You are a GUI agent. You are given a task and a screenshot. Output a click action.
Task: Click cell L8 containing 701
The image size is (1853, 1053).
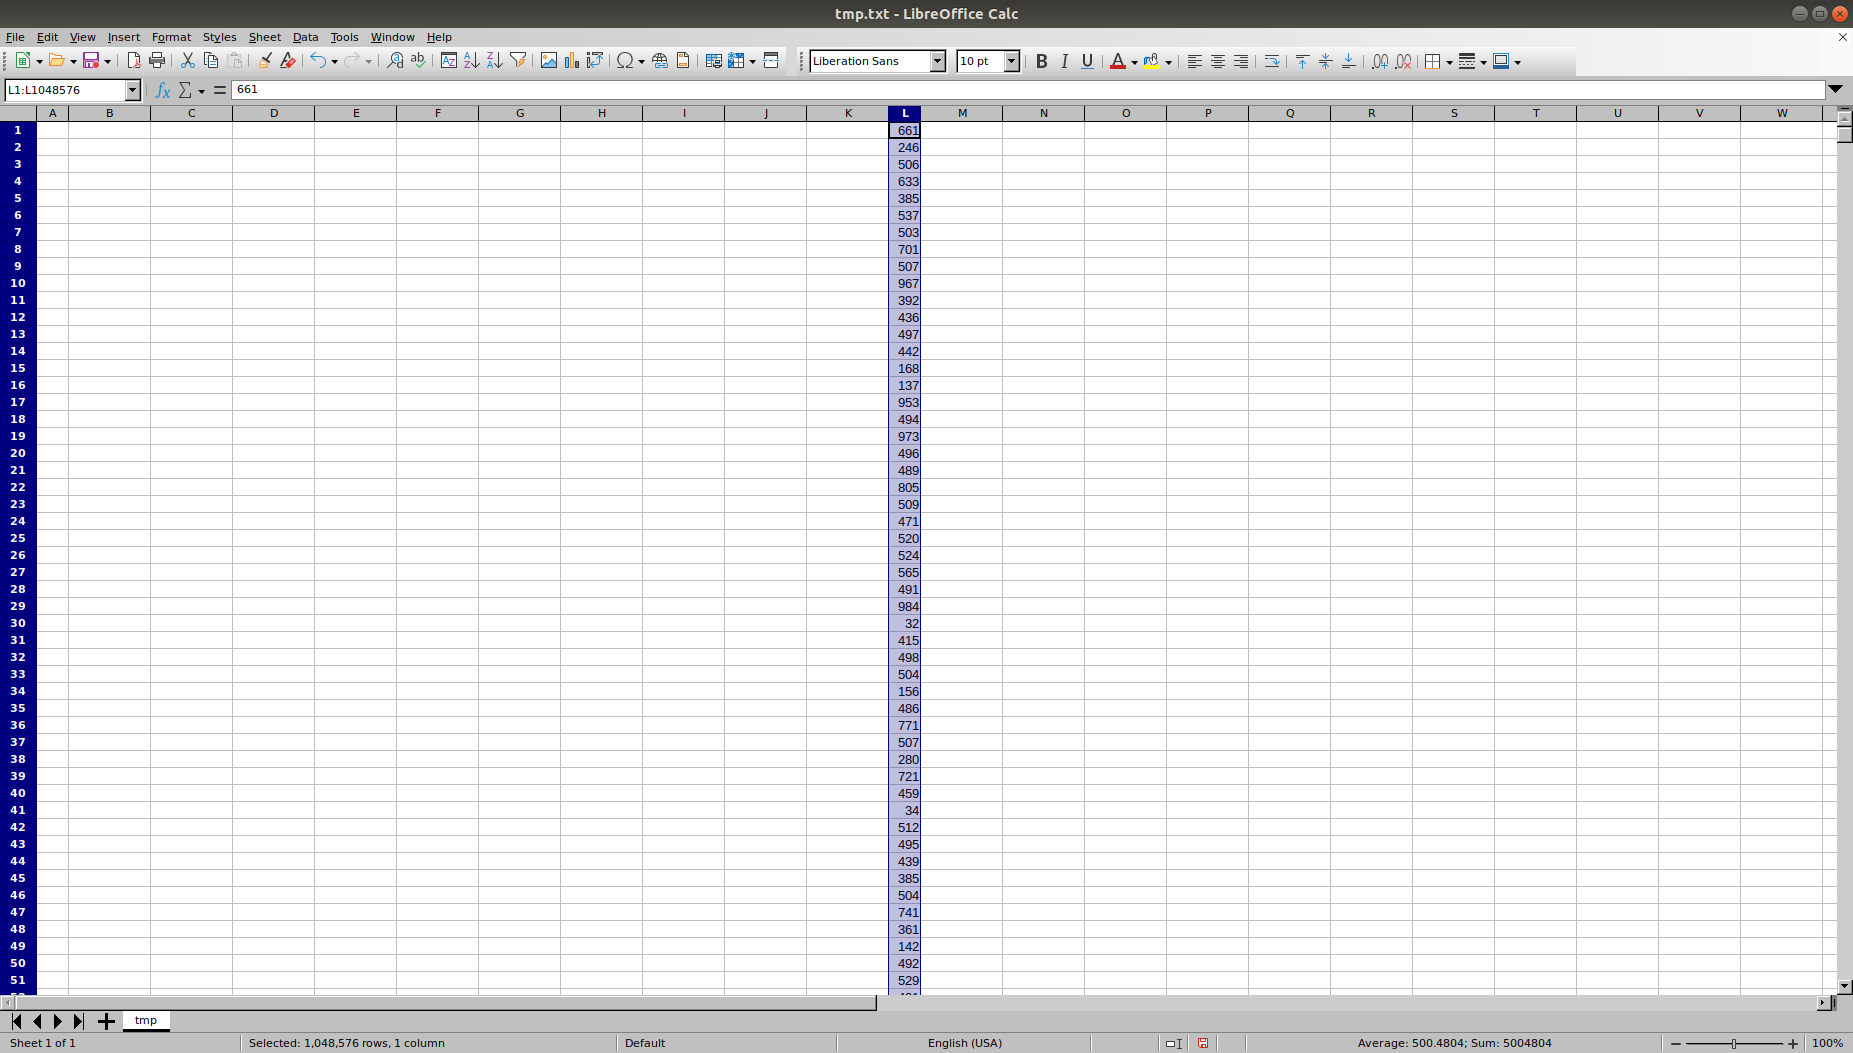click(904, 249)
